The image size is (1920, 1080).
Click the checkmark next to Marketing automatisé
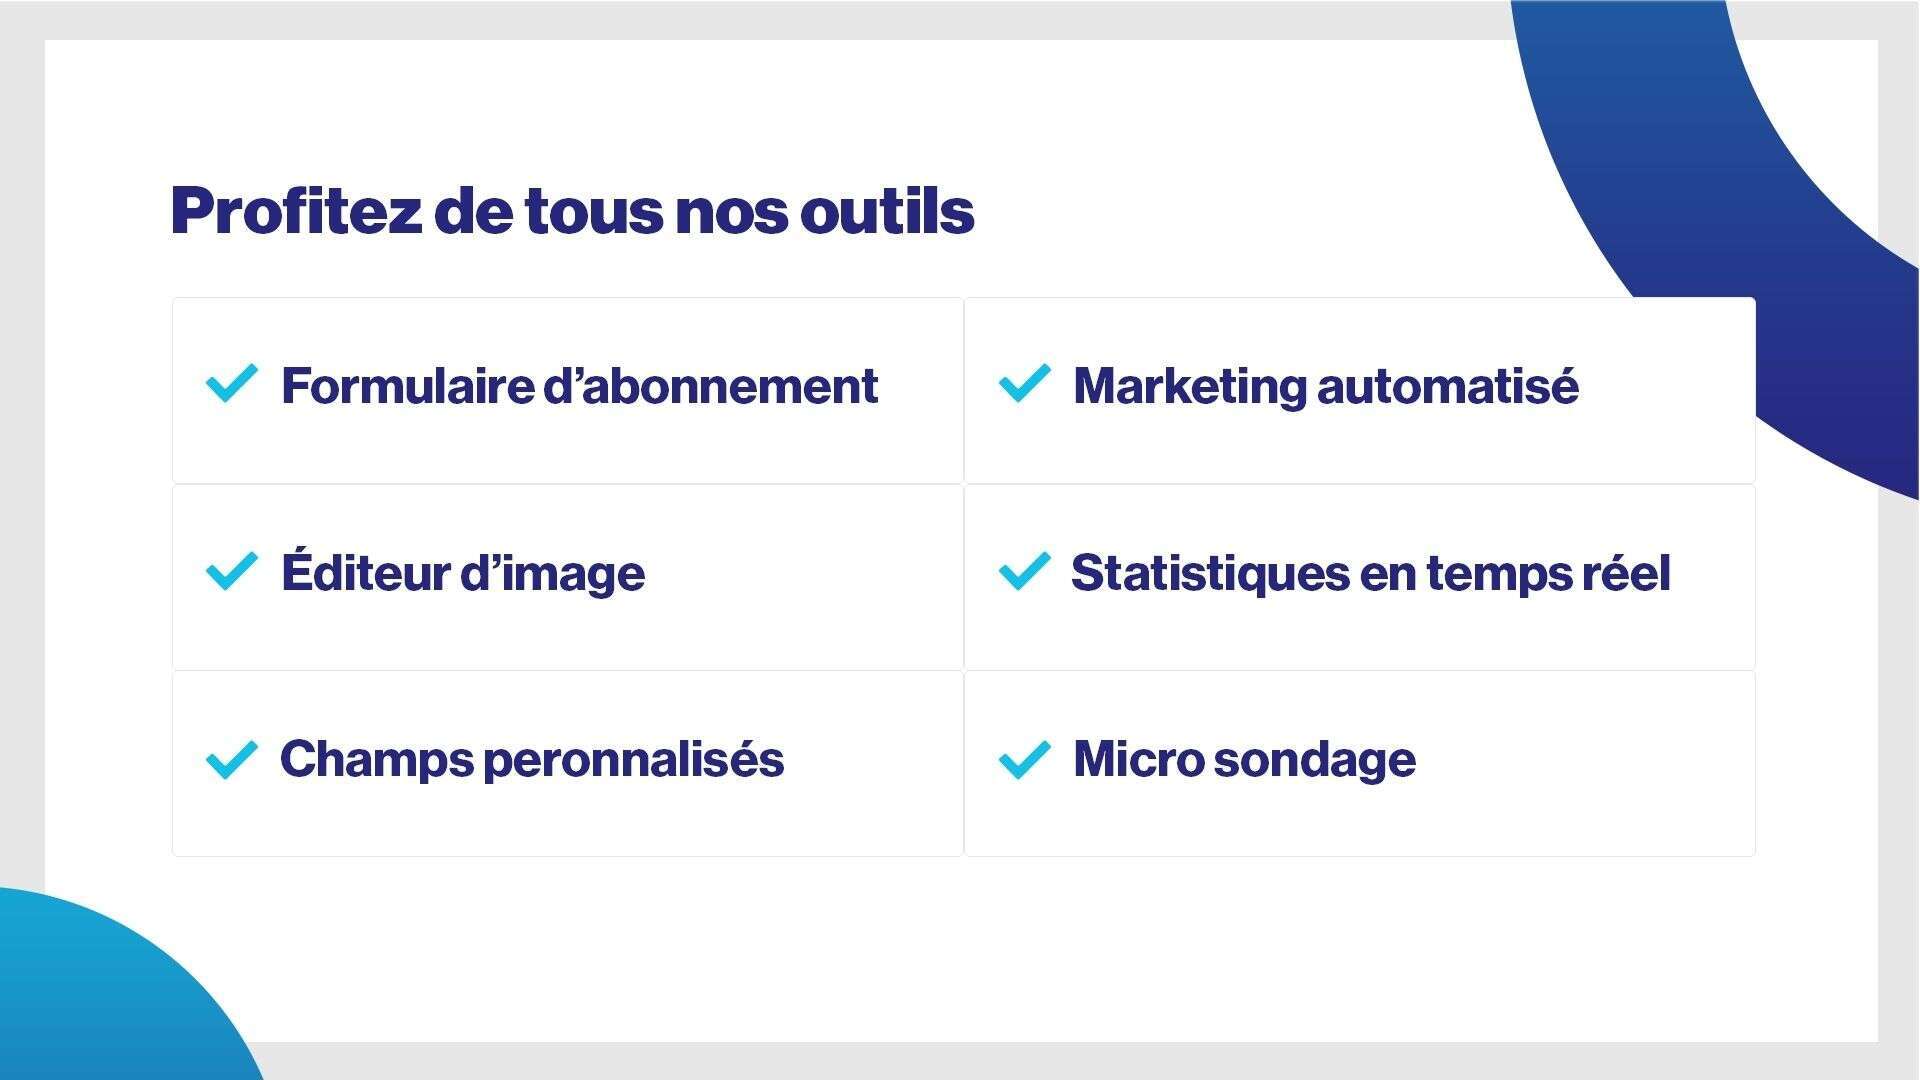[1024, 384]
